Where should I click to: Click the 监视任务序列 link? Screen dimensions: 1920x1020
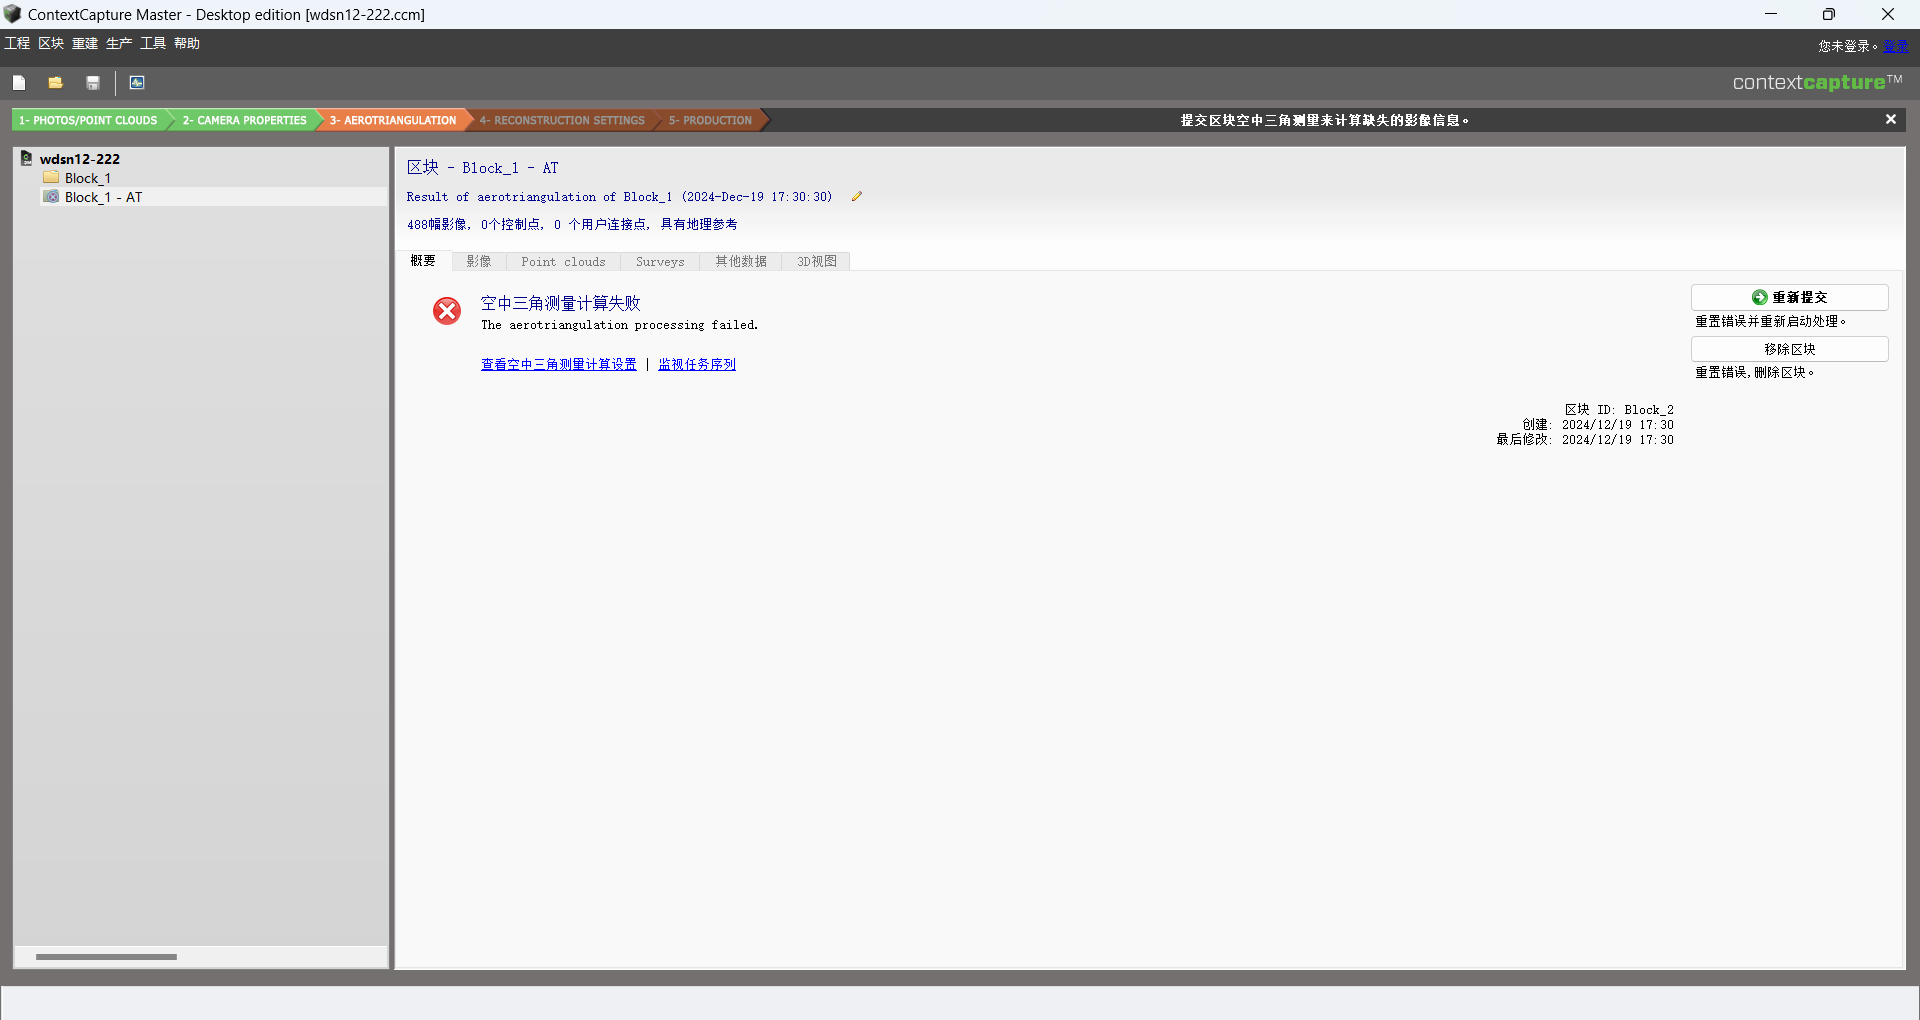(x=697, y=365)
